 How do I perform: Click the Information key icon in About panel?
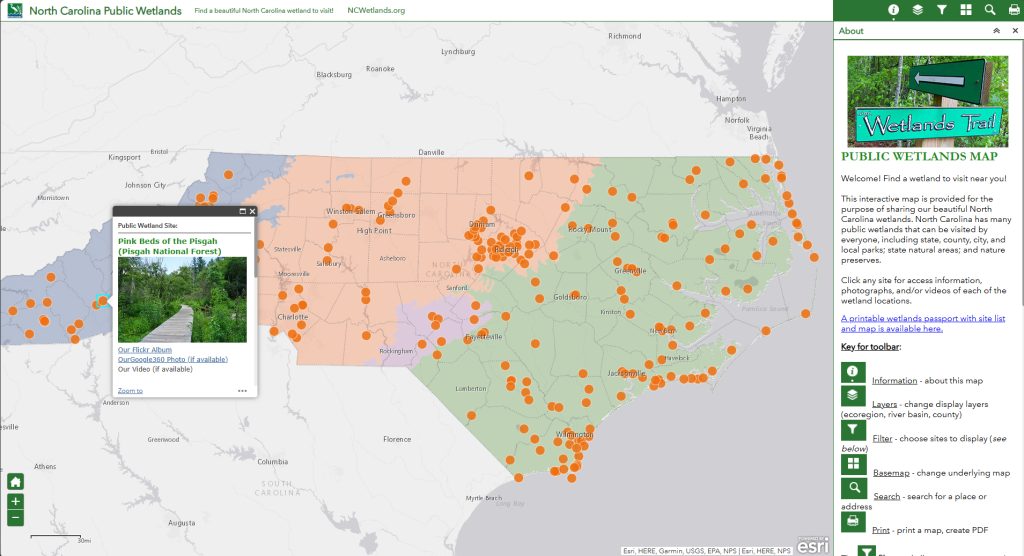(853, 372)
